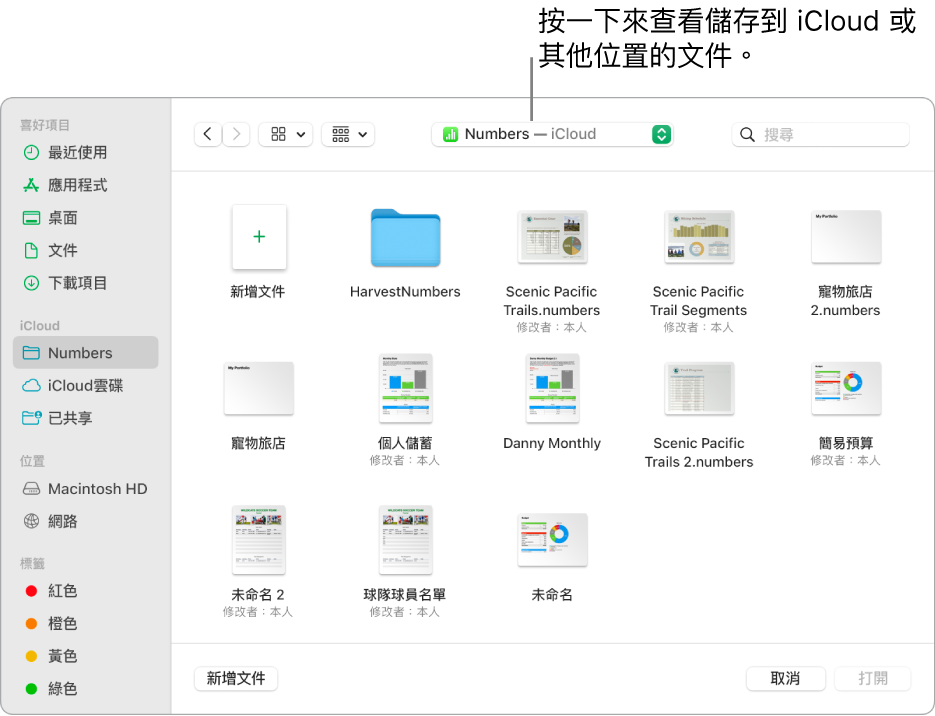The image size is (935, 716).
Task: Click the bottom-left 新增文件 button
Action: (236, 678)
